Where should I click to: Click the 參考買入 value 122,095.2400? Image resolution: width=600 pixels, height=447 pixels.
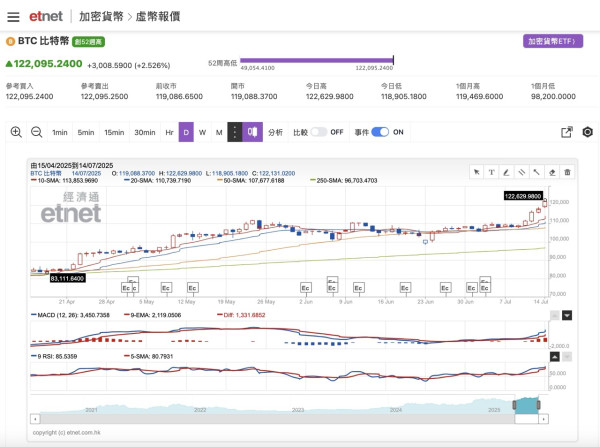click(x=29, y=96)
